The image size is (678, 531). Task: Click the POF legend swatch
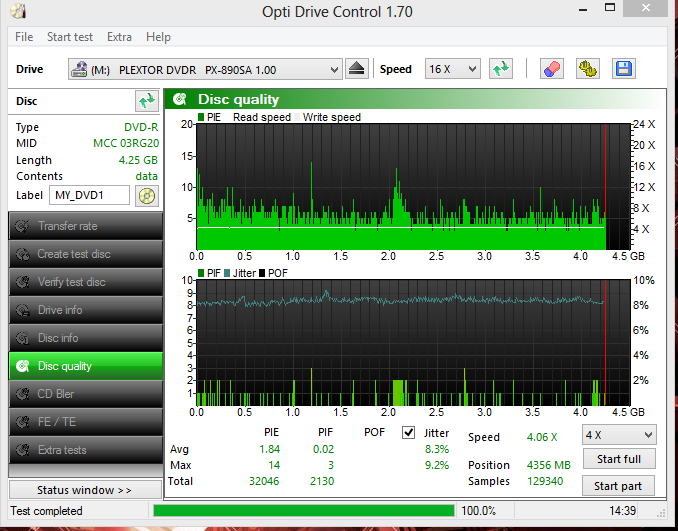pos(262,273)
